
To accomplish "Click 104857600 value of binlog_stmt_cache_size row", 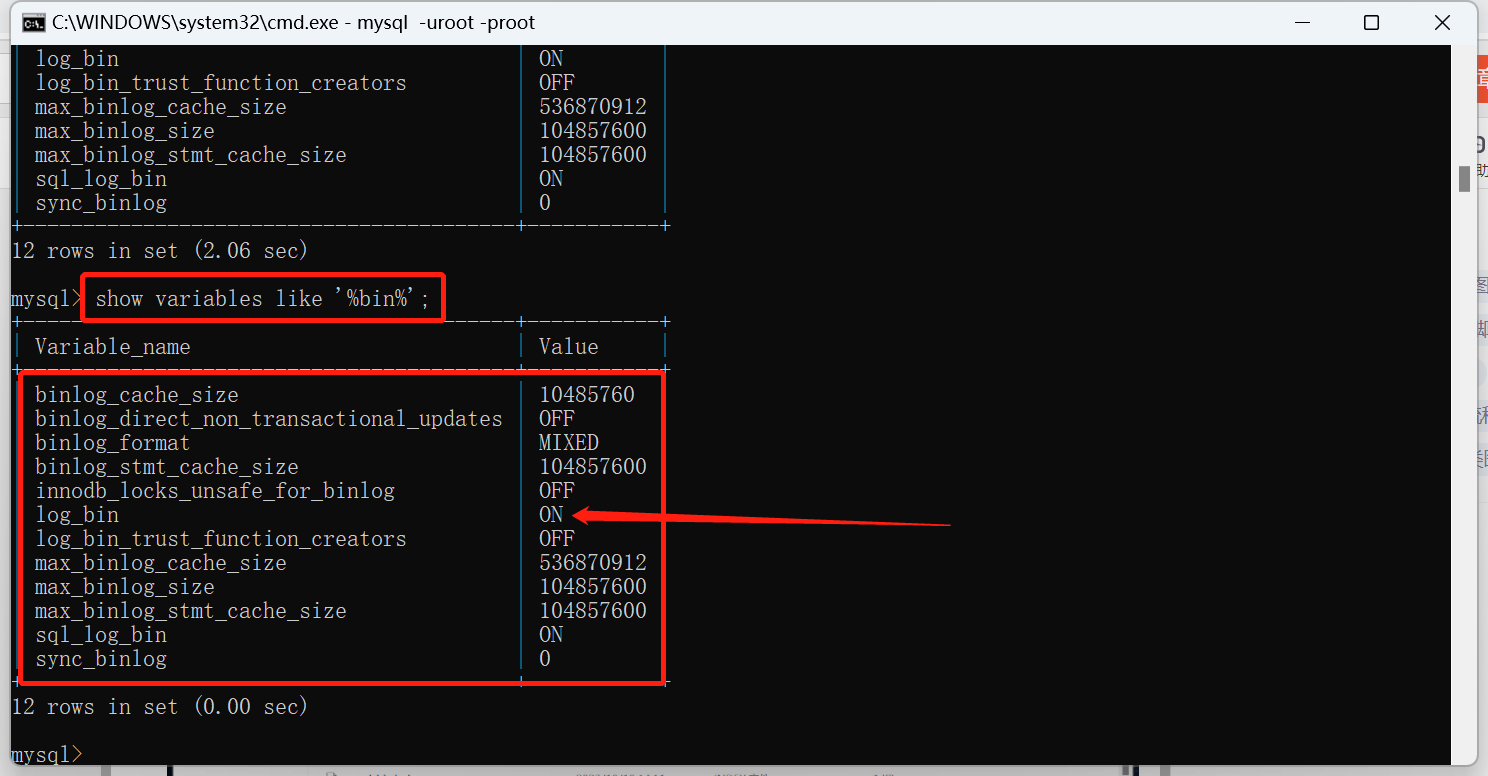I will [x=592, y=467].
